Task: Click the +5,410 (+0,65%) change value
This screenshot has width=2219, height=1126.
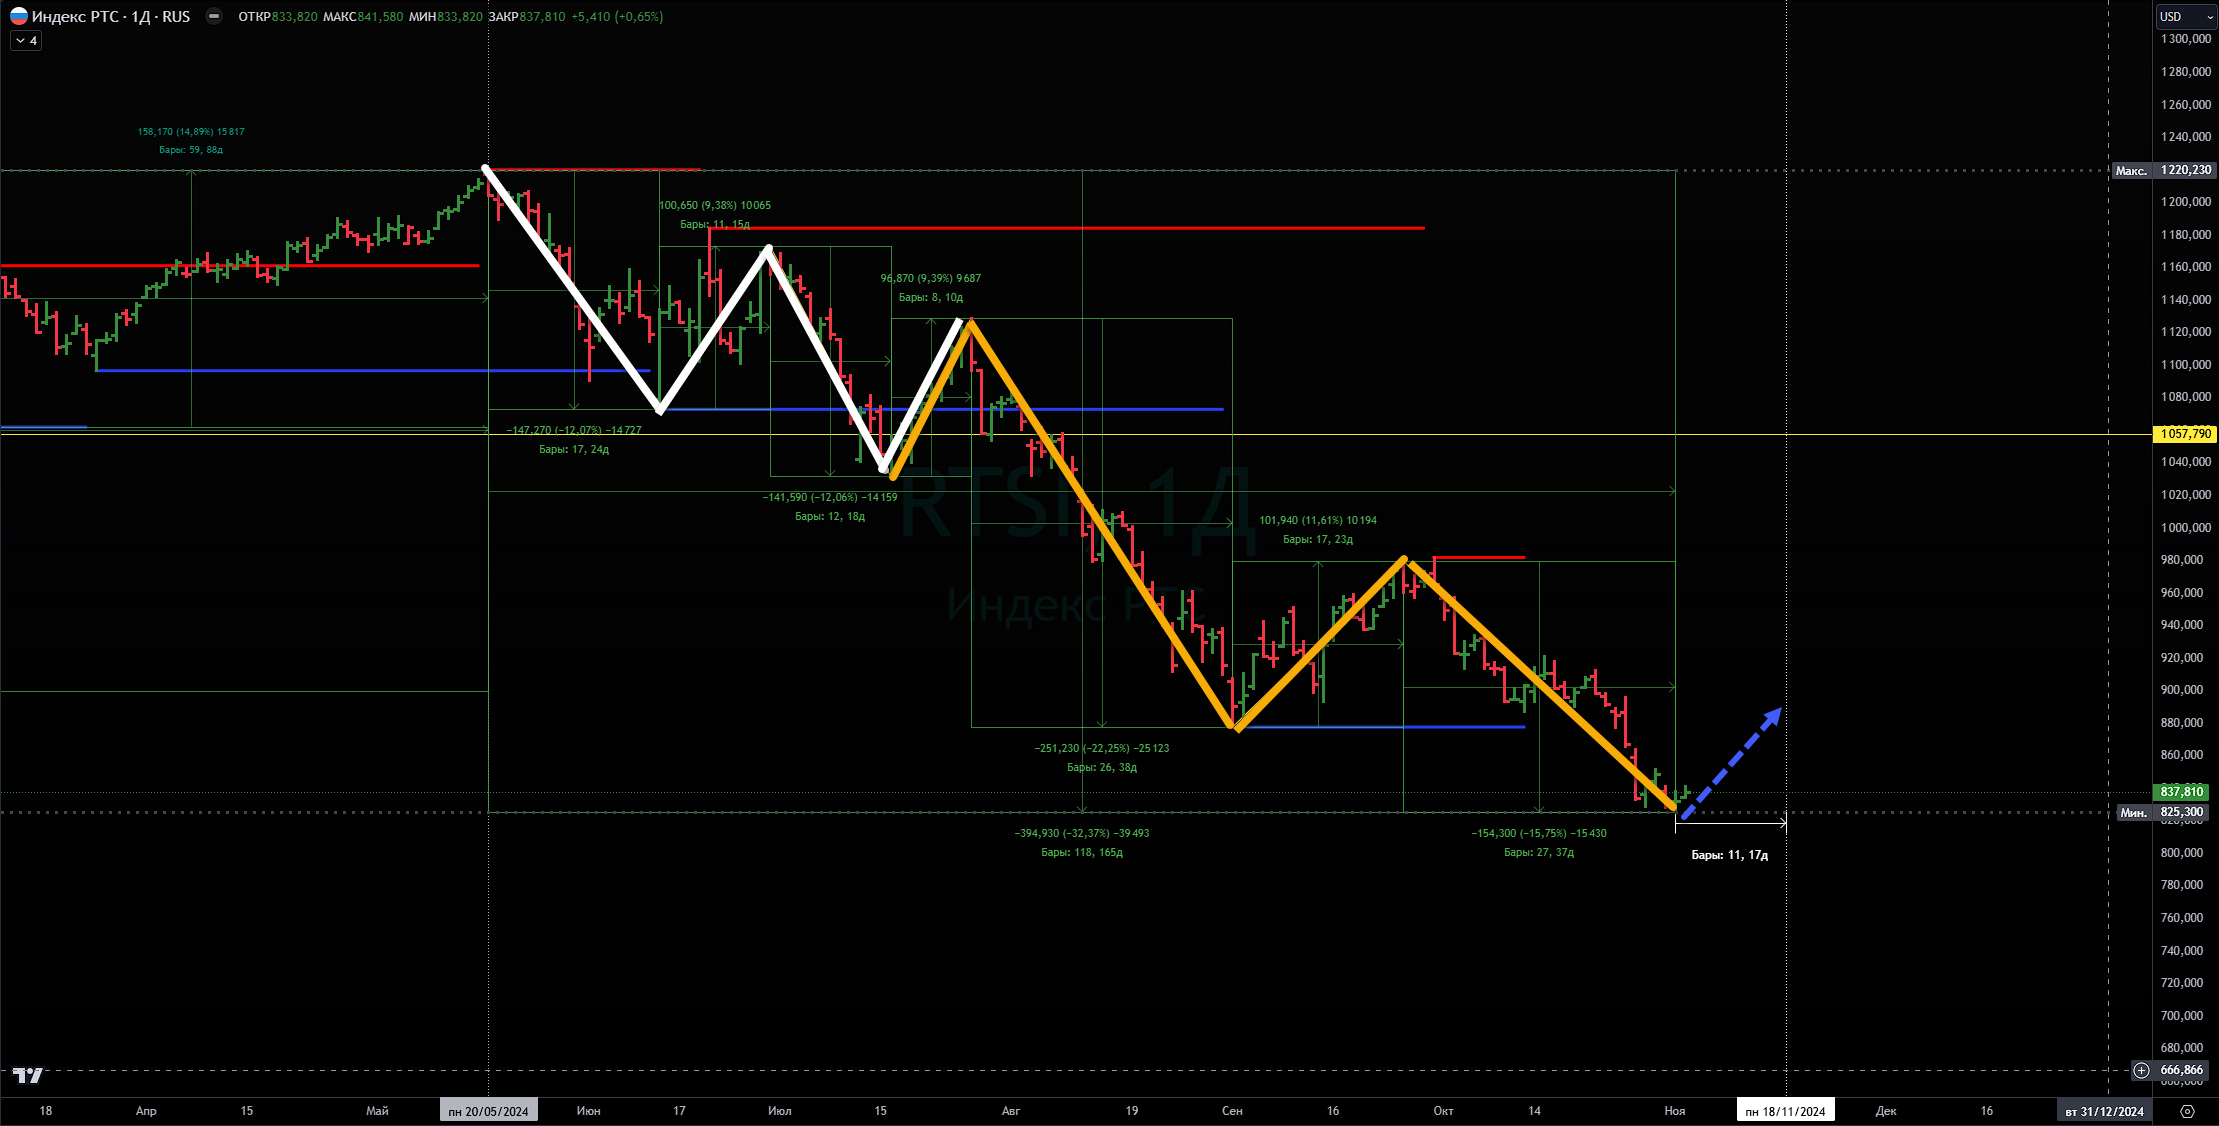Action: pos(617,16)
